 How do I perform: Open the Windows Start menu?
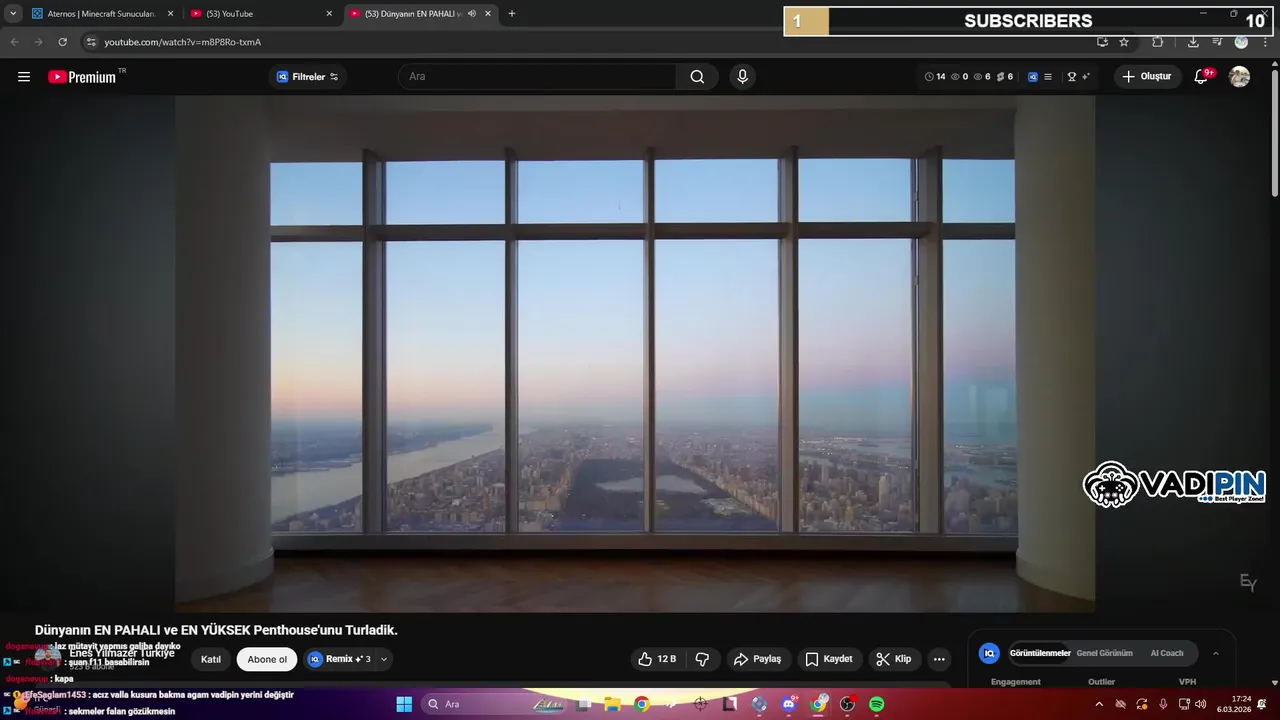[x=404, y=704]
